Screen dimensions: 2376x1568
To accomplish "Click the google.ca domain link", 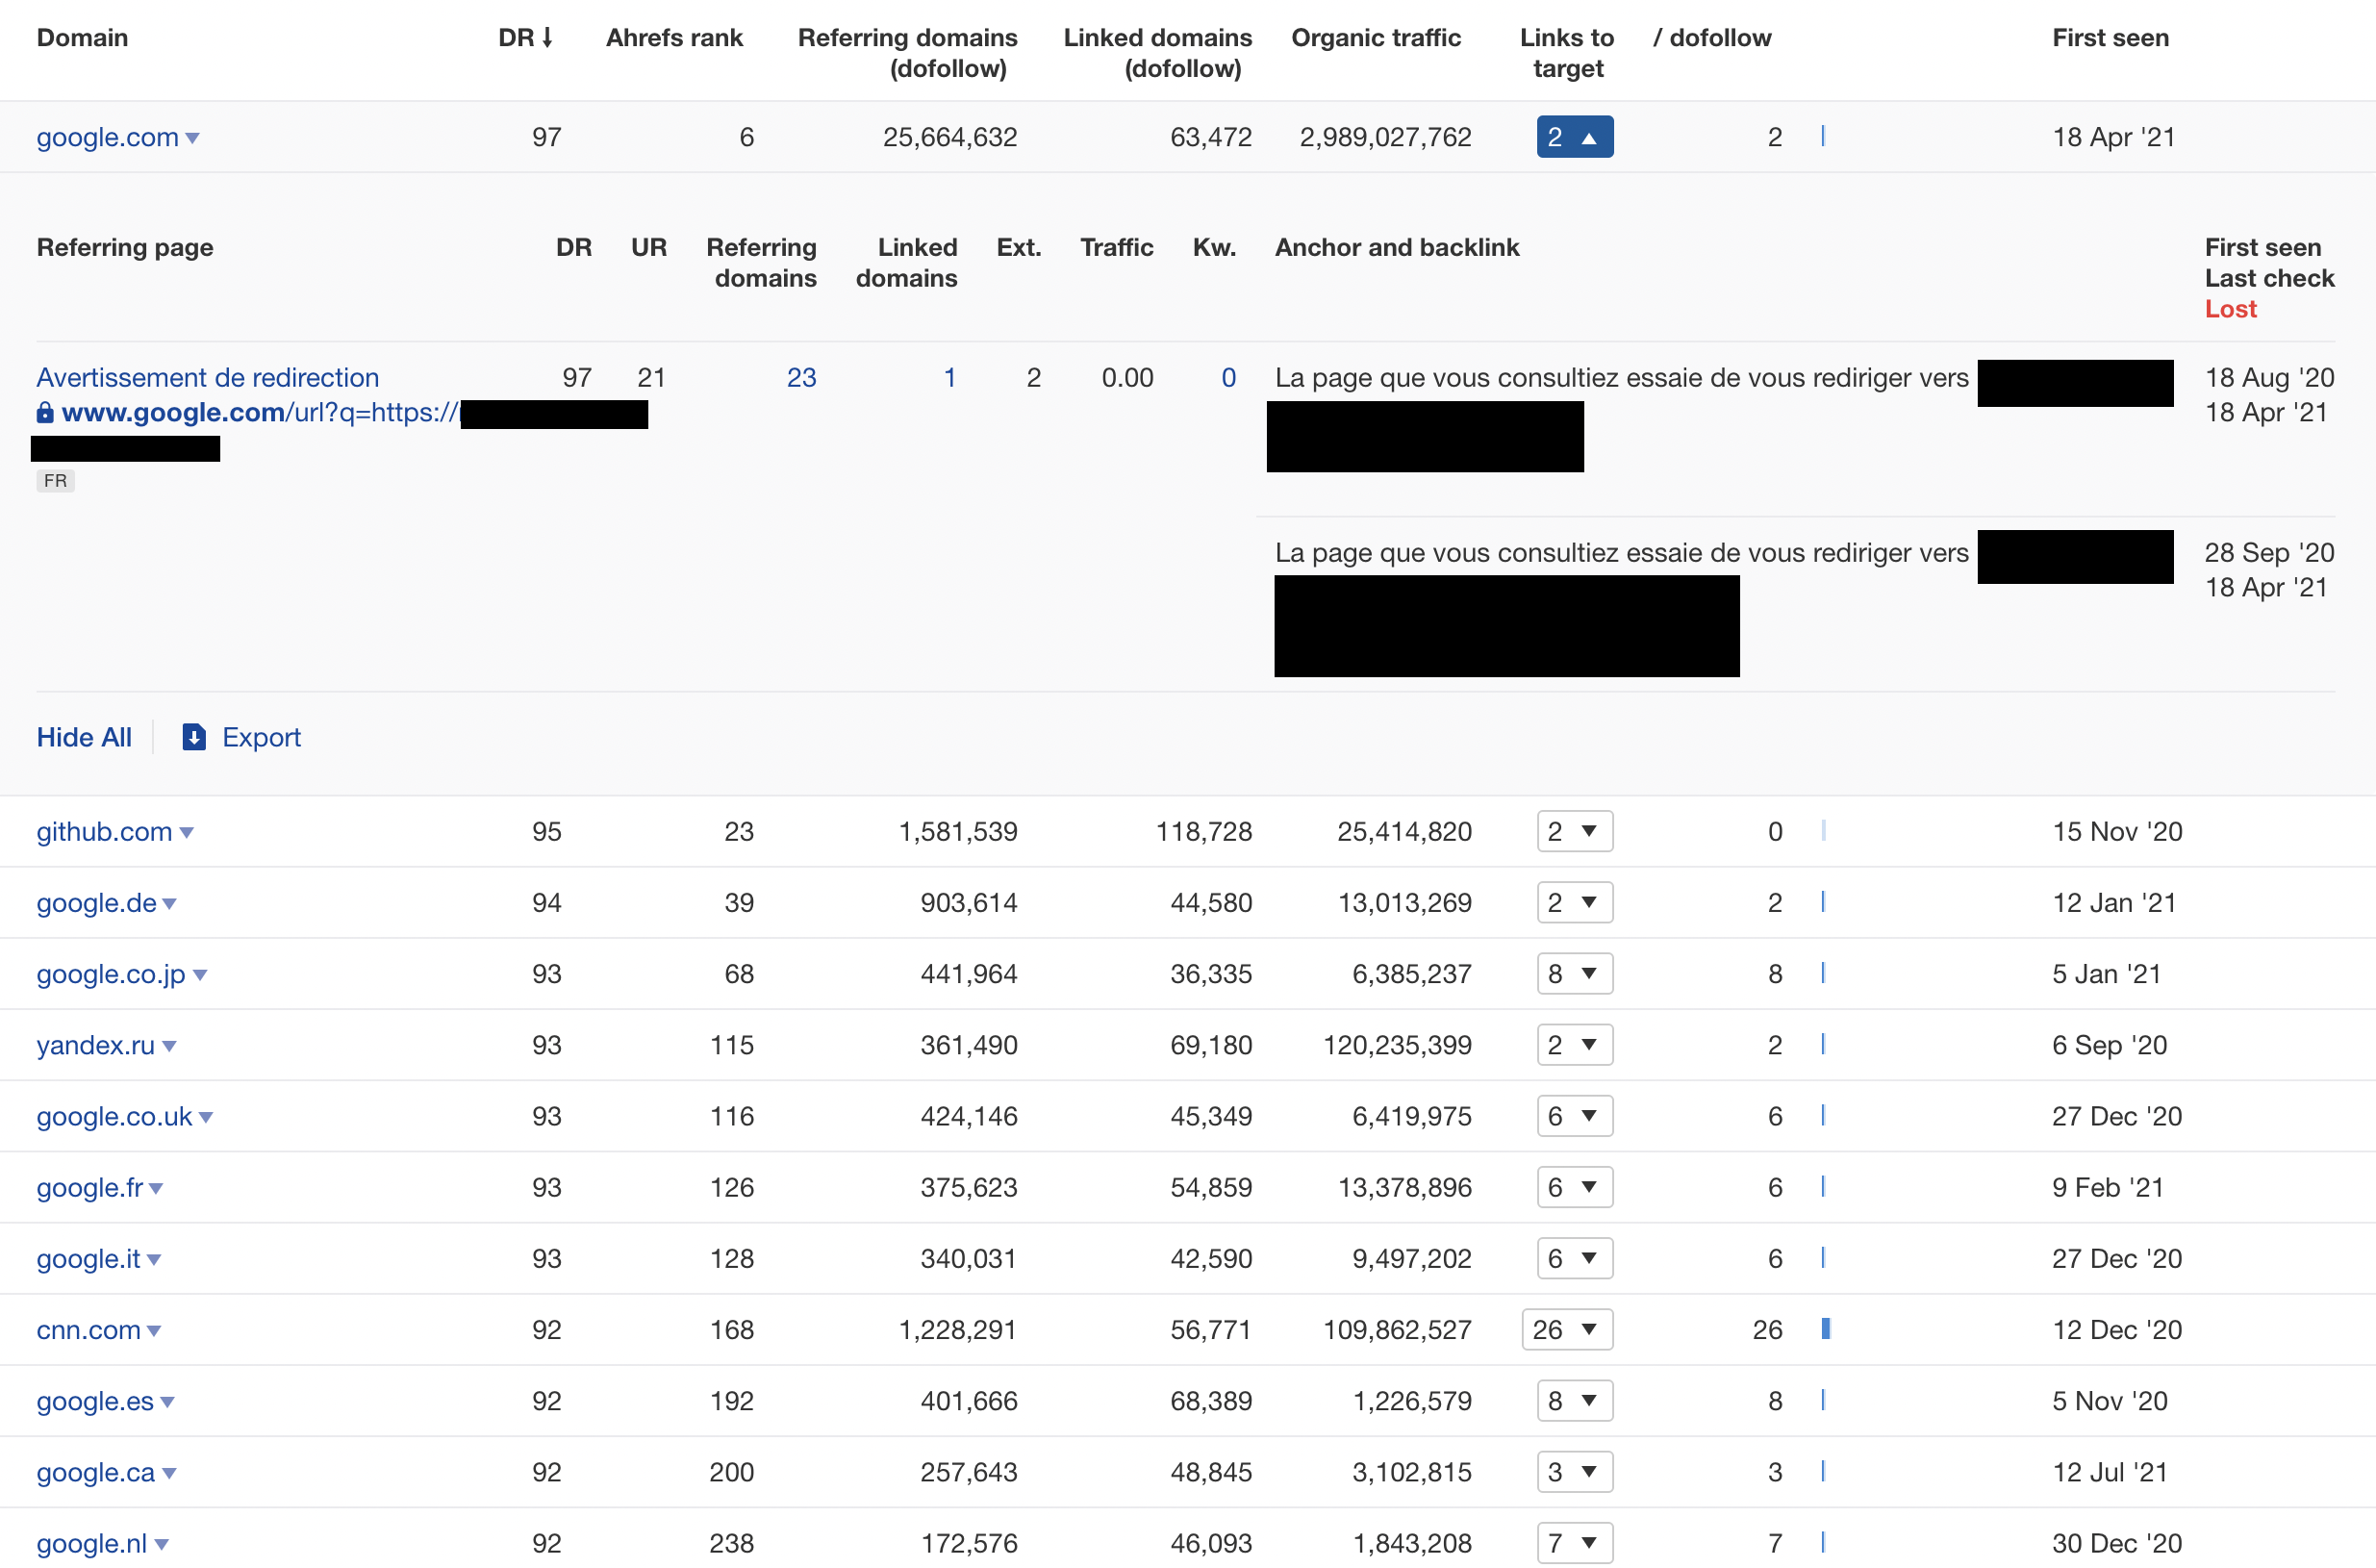I will click(95, 1471).
